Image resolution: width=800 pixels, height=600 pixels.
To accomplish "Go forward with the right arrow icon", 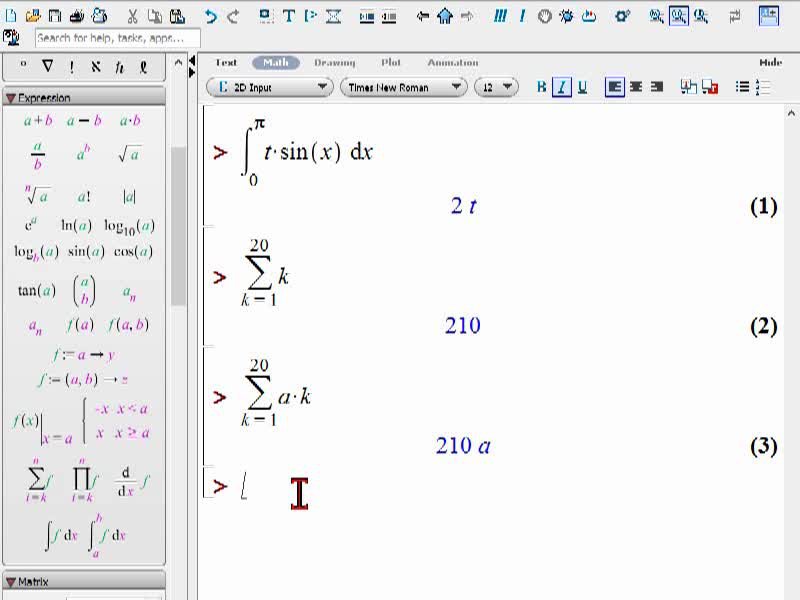I will point(467,16).
